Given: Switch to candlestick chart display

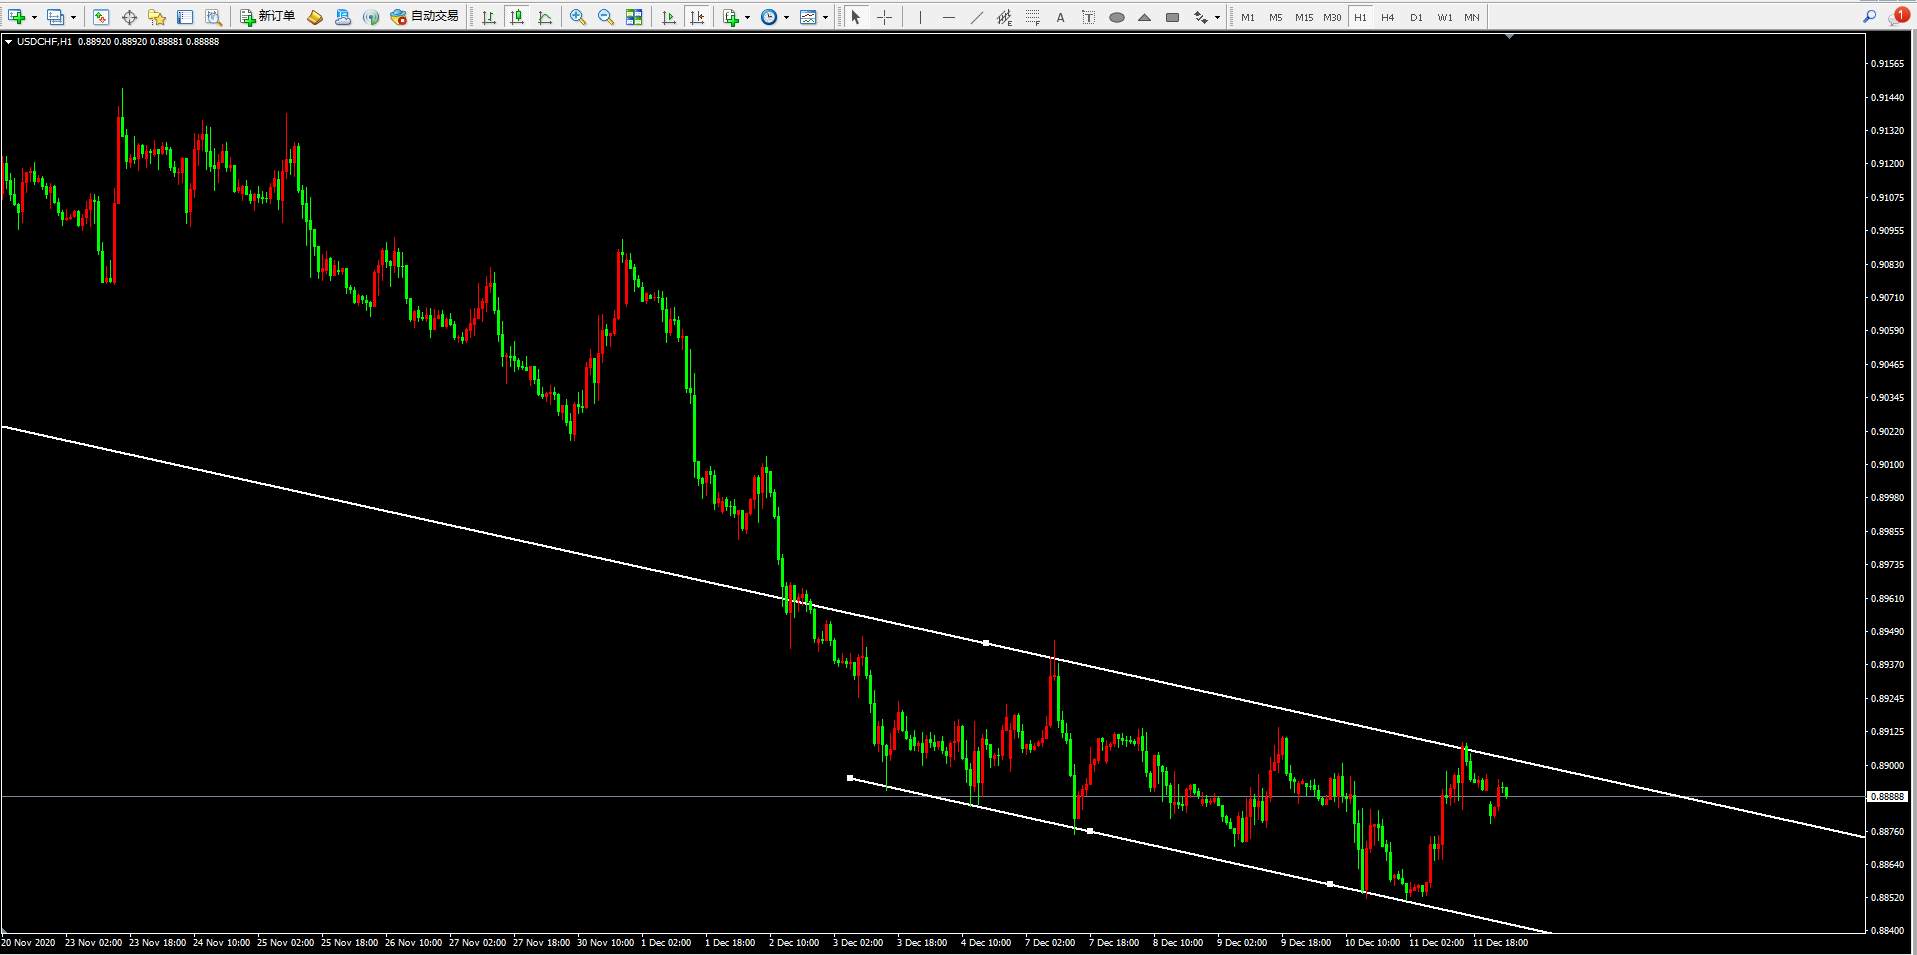Looking at the screenshot, I should (517, 17).
